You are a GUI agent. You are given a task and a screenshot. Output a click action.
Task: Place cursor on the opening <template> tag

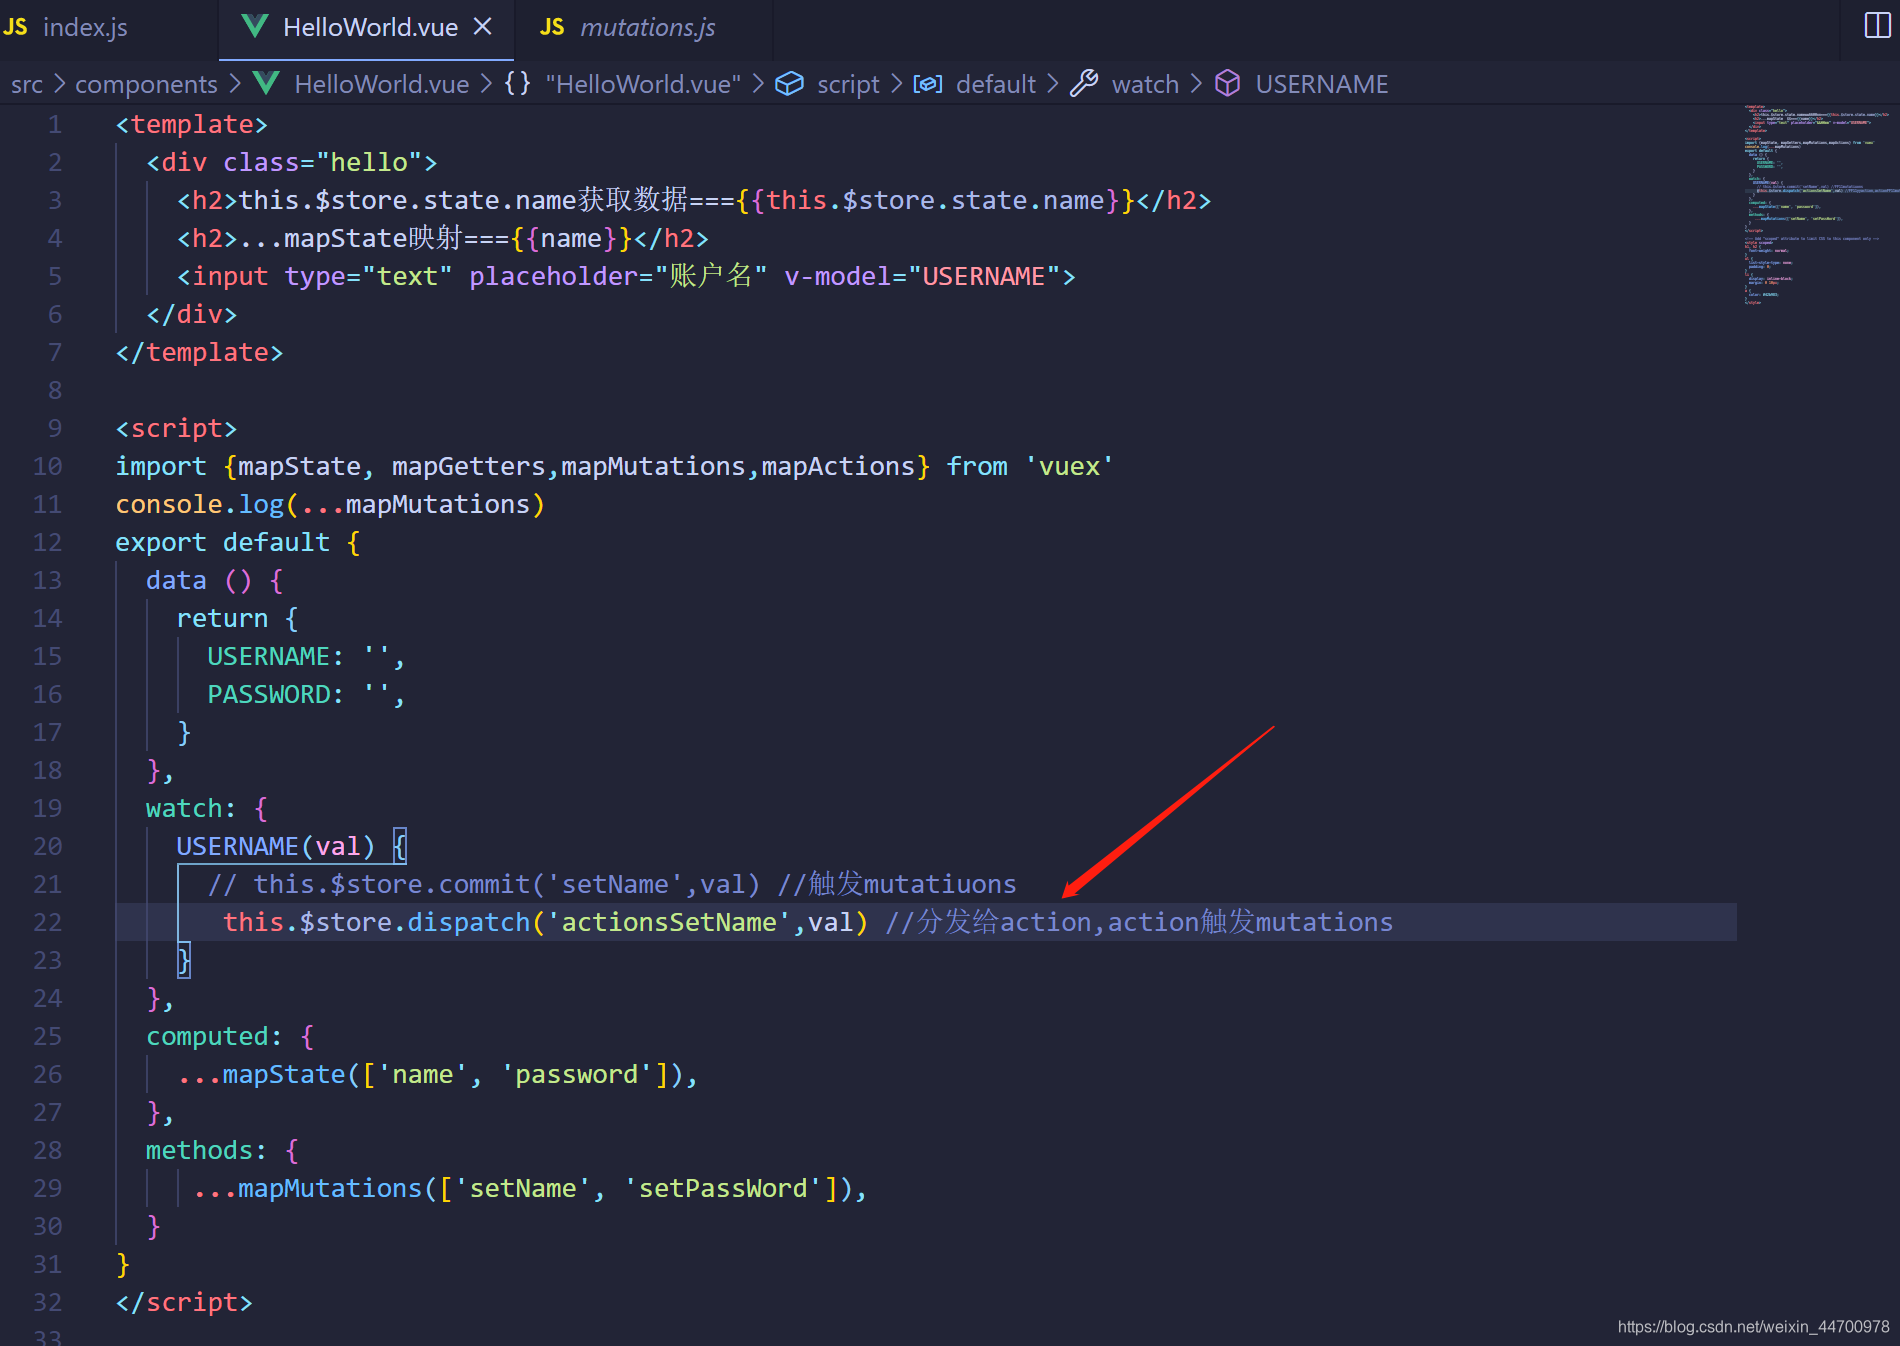[192, 124]
